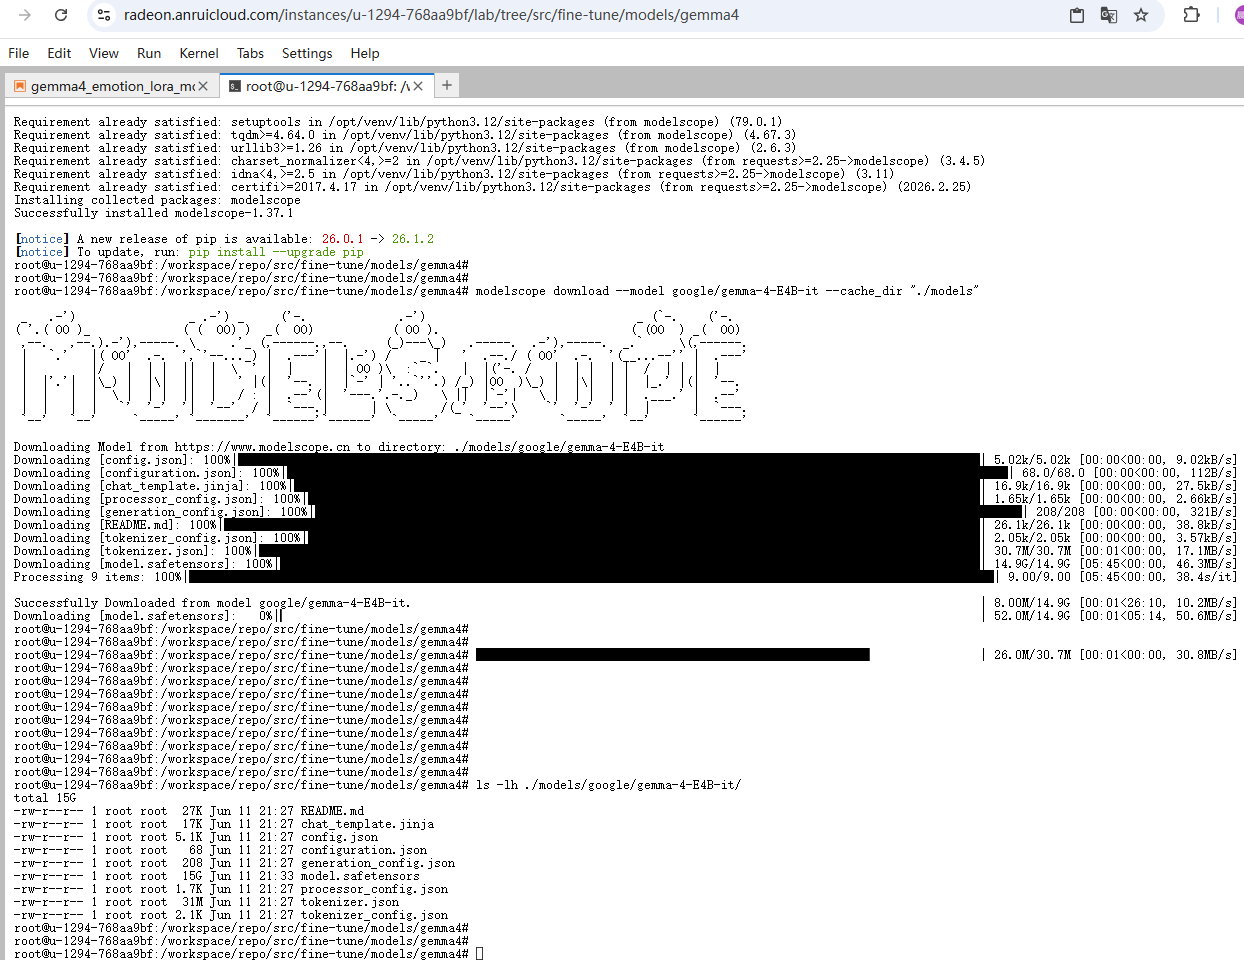Image resolution: width=1244 pixels, height=960 pixels.
Task: Open the translate page icon
Action: tap(1109, 15)
